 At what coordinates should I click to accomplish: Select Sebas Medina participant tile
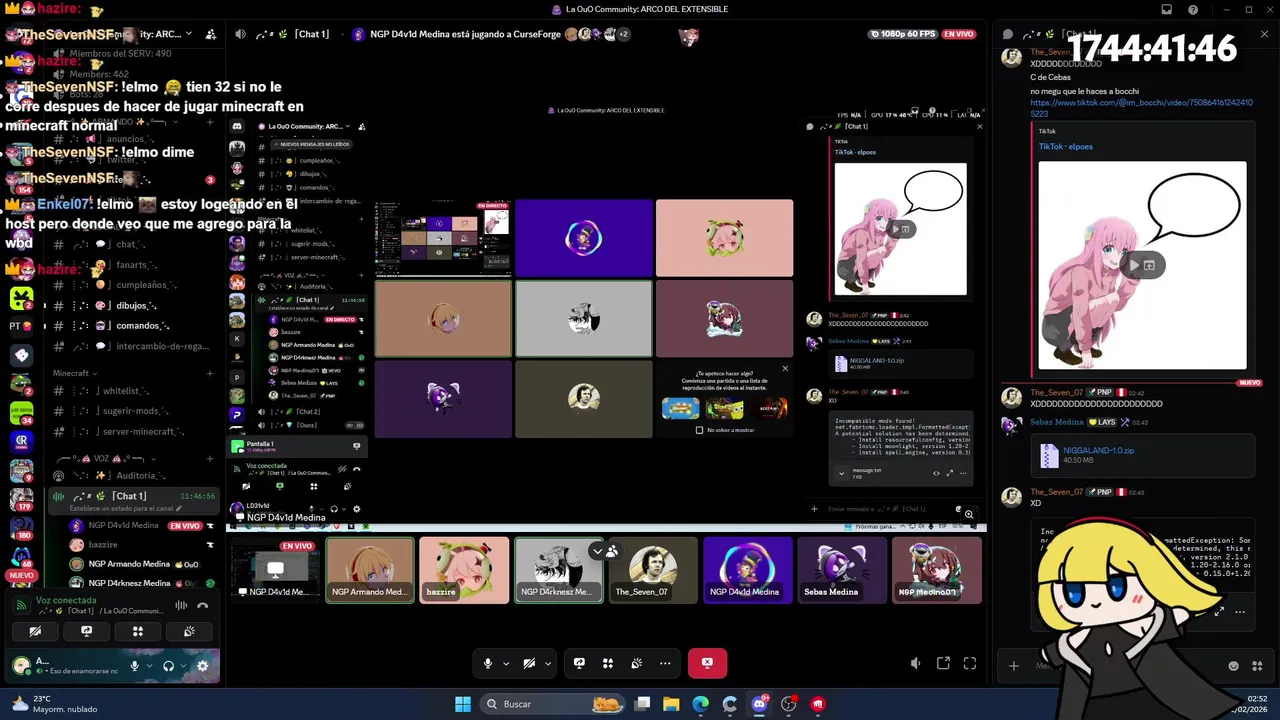tap(842, 570)
